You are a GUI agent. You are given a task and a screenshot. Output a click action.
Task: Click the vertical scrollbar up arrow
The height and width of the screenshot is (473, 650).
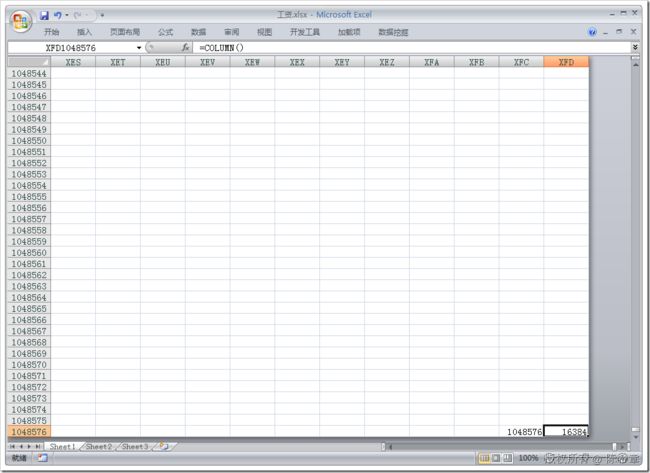coord(635,65)
